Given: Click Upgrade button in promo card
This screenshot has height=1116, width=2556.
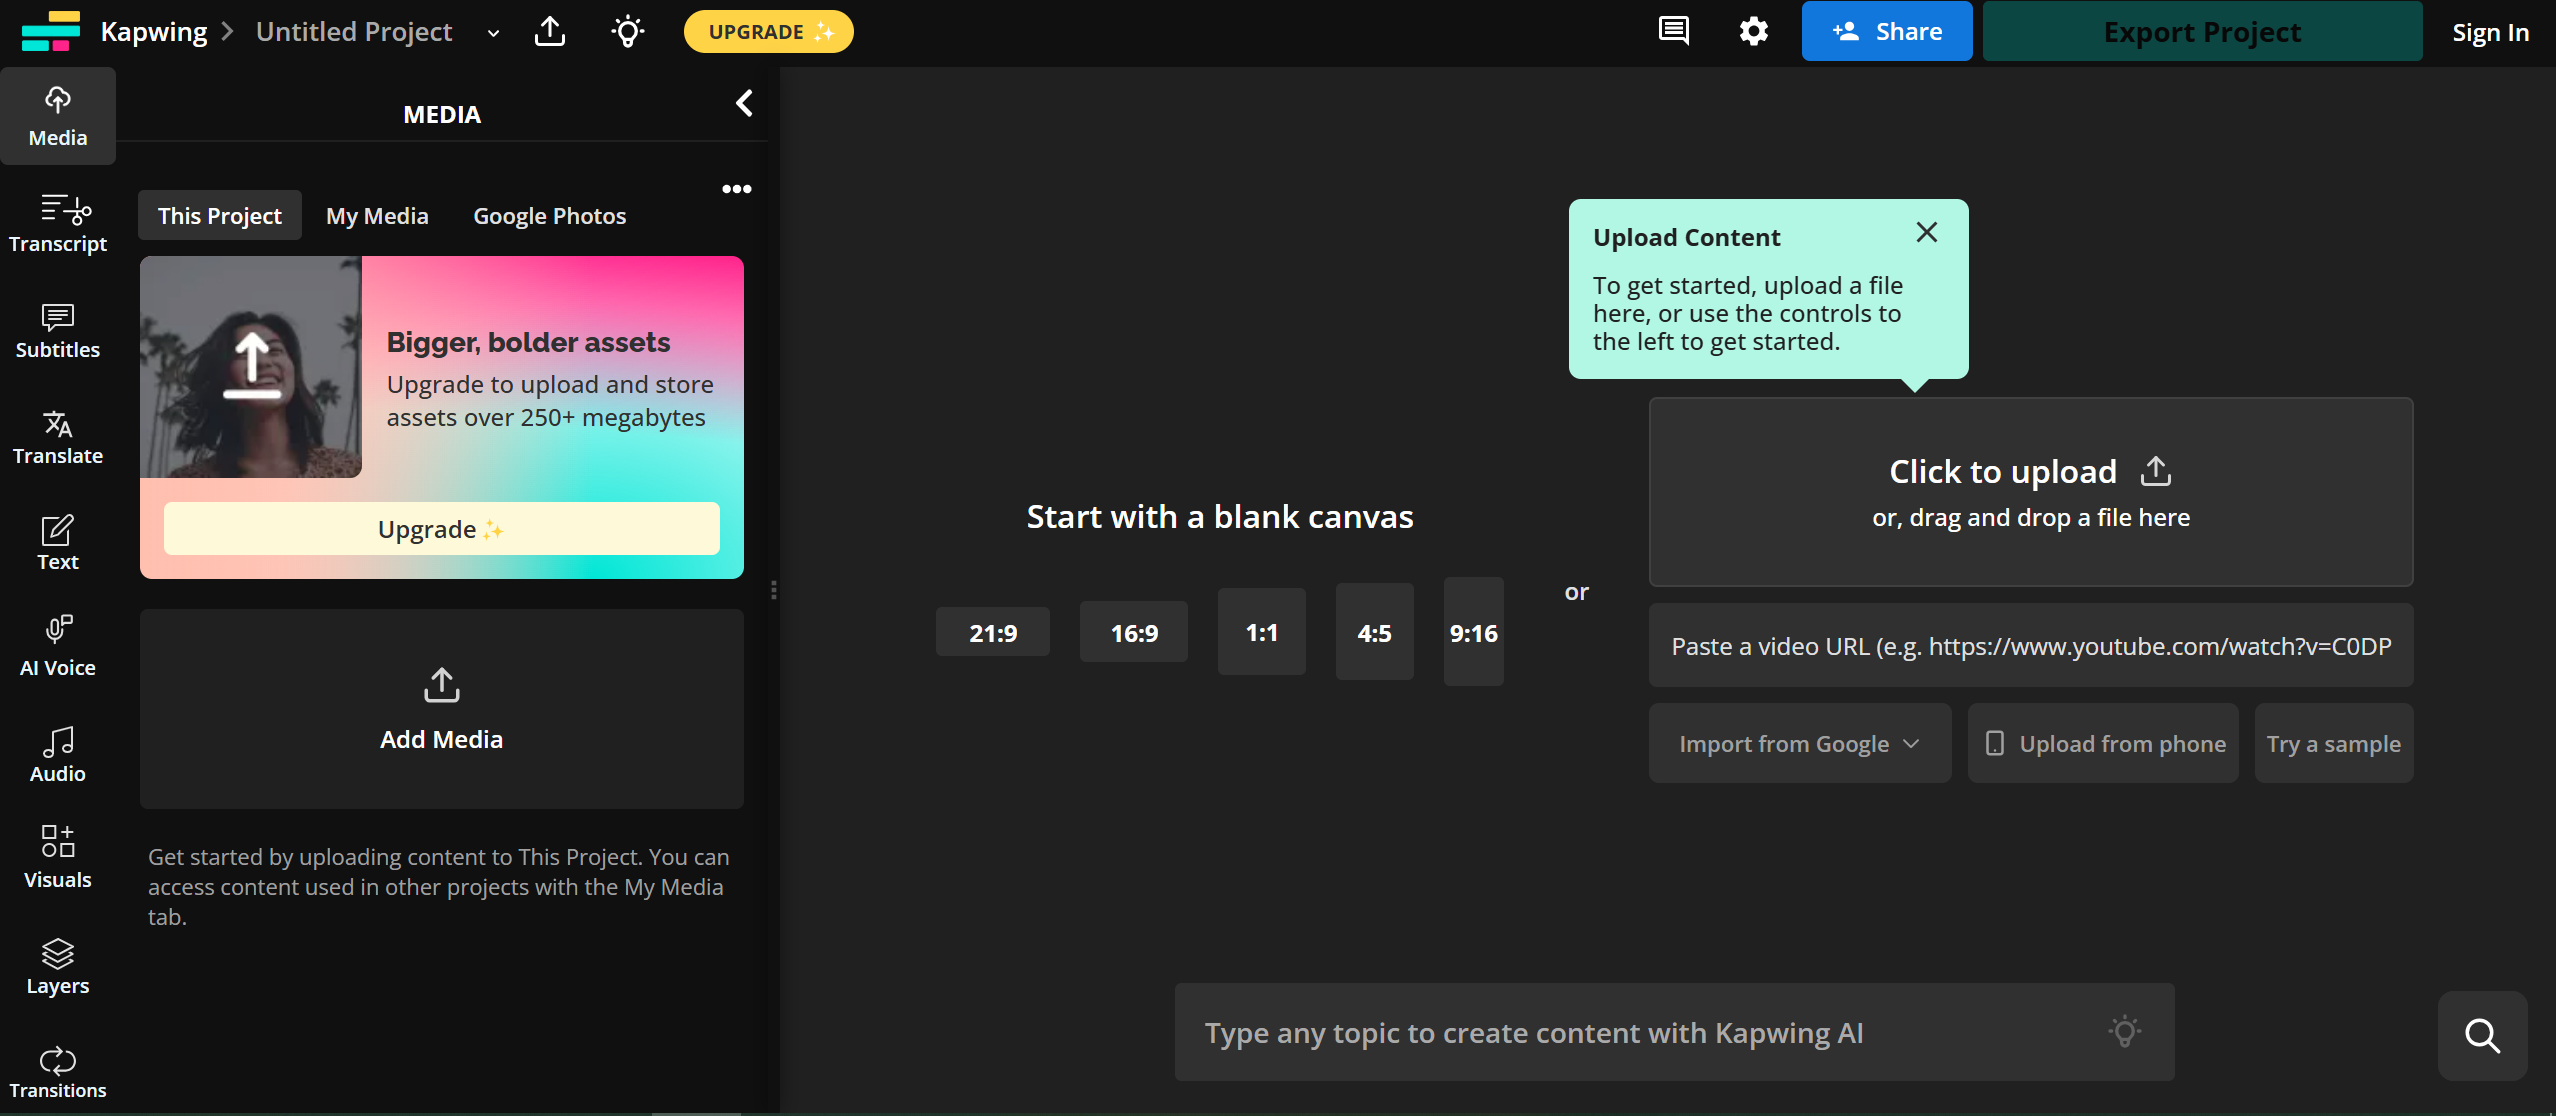Looking at the screenshot, I should pyautogui.click(x=442, y=529).
